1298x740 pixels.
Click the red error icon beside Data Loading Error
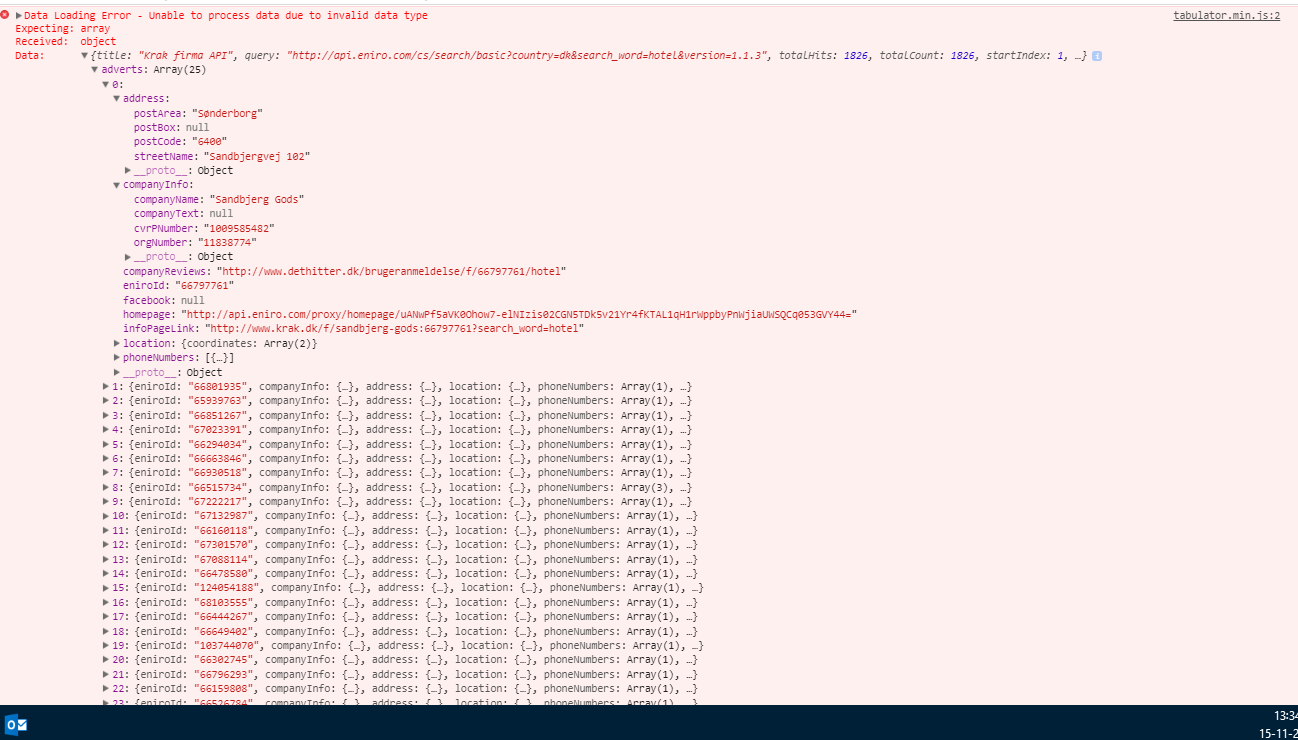pos(7,14)
